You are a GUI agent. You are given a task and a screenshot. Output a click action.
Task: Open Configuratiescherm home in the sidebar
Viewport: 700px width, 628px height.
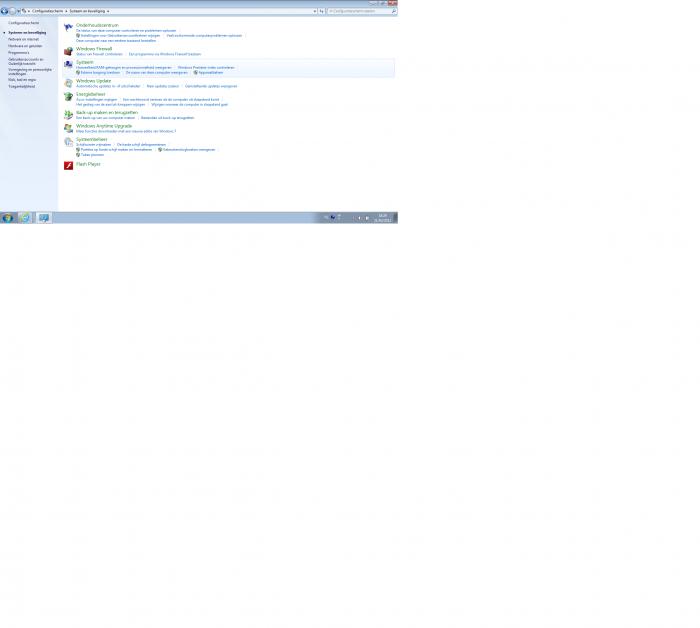24,23
